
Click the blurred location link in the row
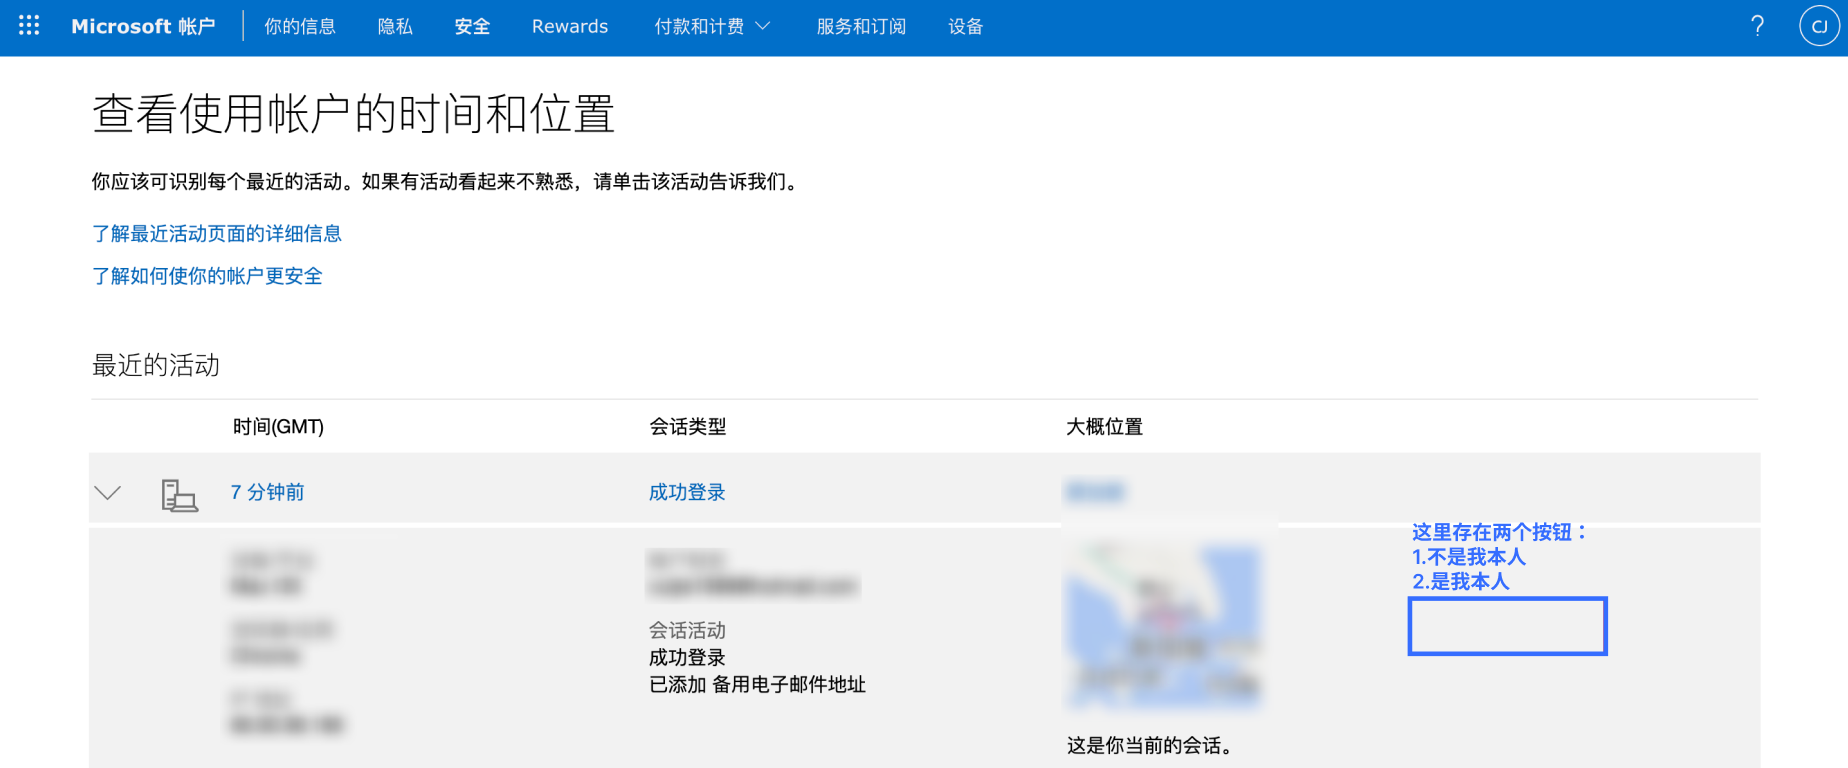tap(1095, 491)
